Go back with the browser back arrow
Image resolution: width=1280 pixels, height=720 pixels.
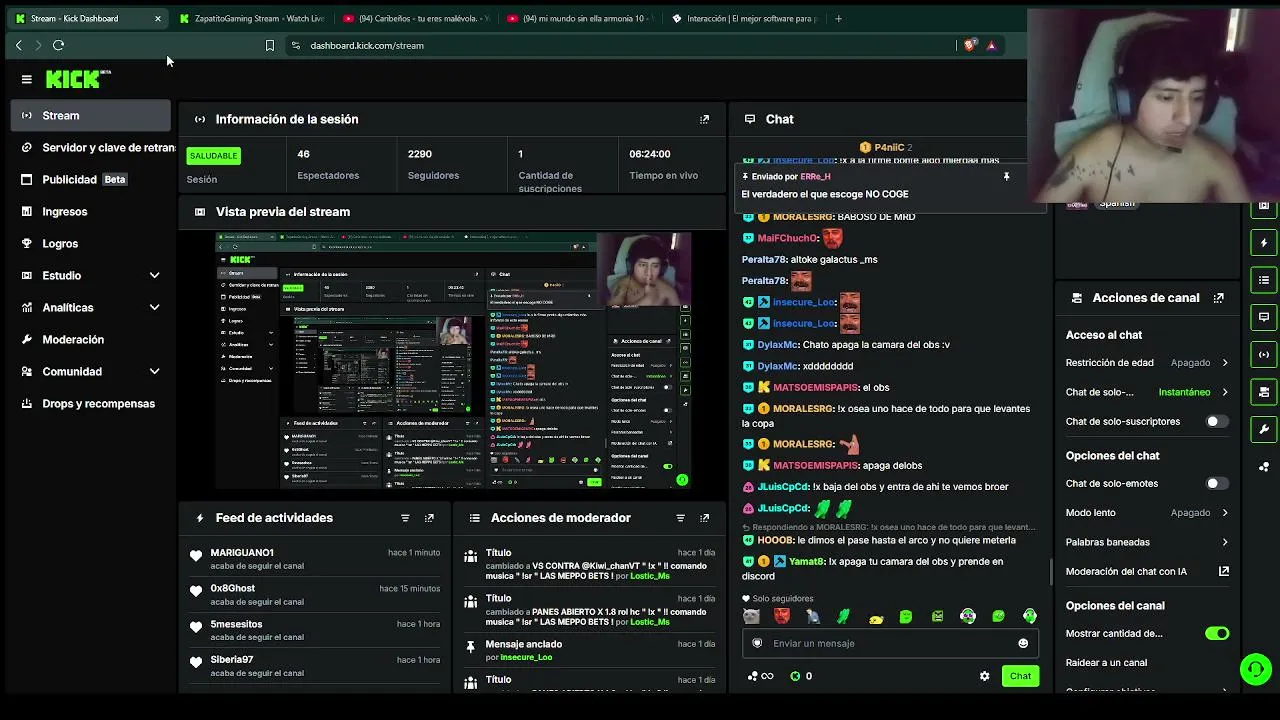(x=18, y=45)
